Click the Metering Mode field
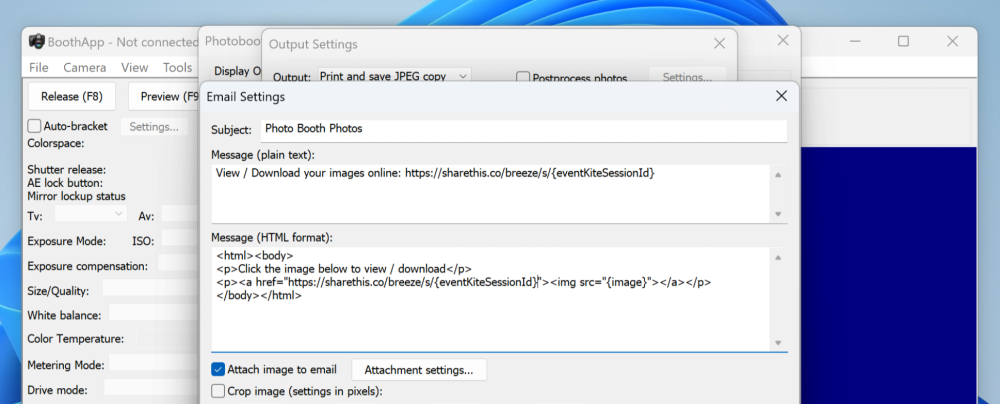 point(154,363)
